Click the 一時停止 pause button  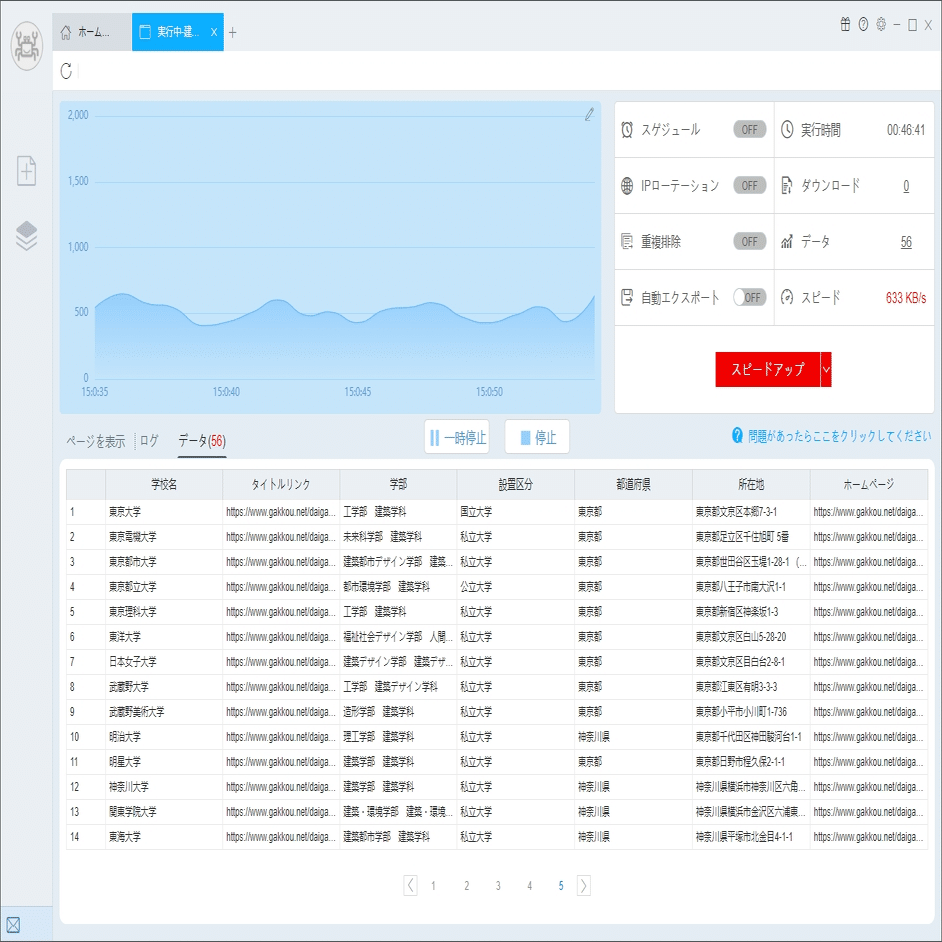[x=457, y=437]
